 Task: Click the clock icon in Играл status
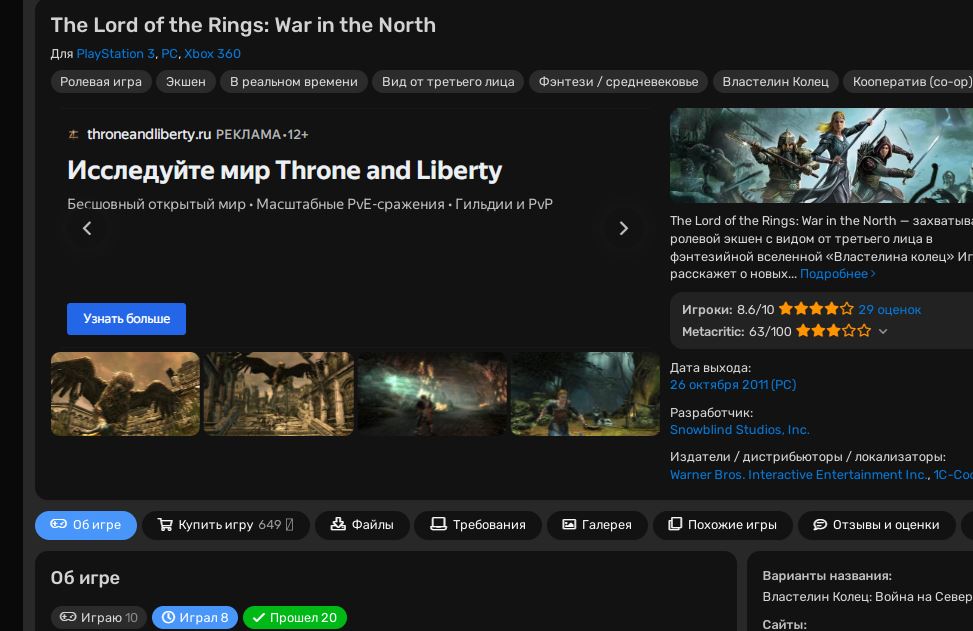(168, 617)
